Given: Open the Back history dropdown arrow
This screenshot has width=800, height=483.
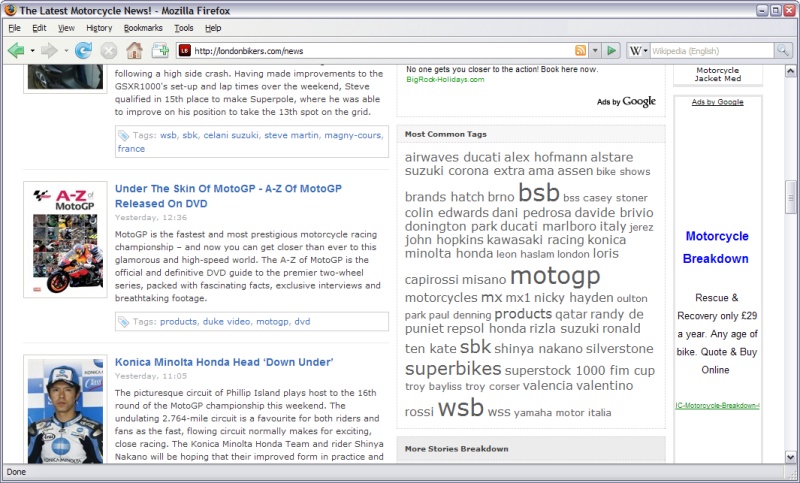Looking at the screenshot, I should (x=32, y=50).
